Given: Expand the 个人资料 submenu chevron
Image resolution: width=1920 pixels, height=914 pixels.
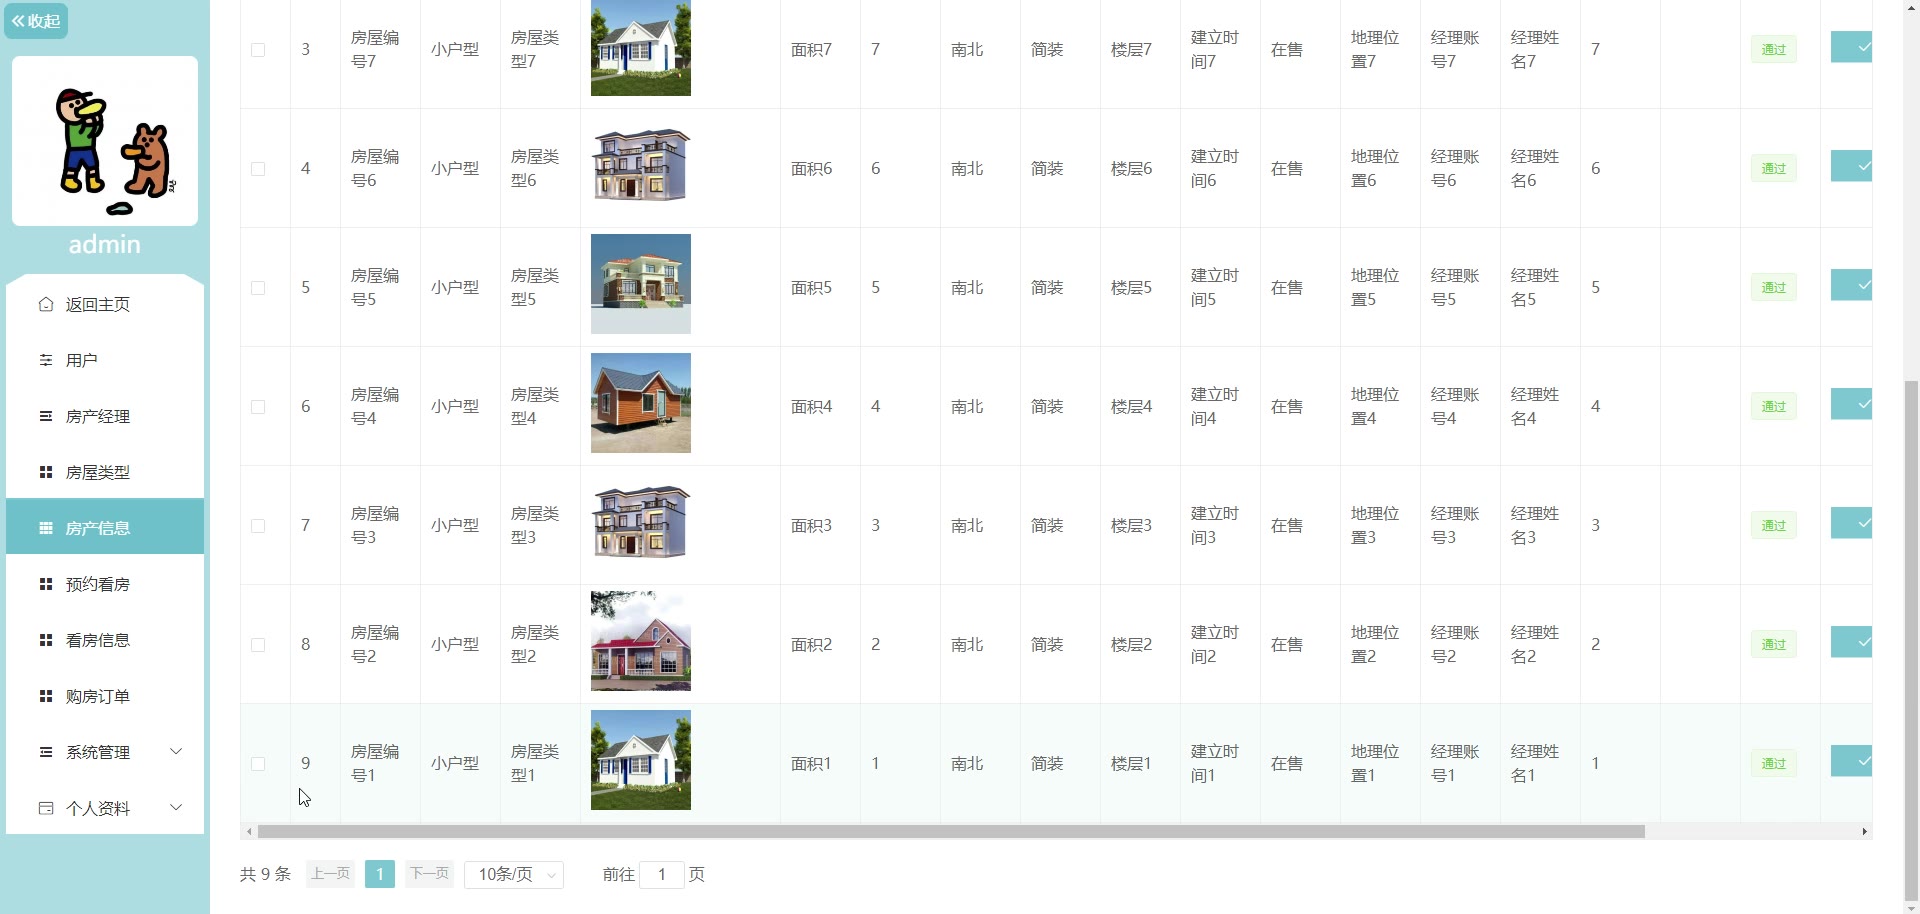Looking at the screenshot, I should (176, 807).
